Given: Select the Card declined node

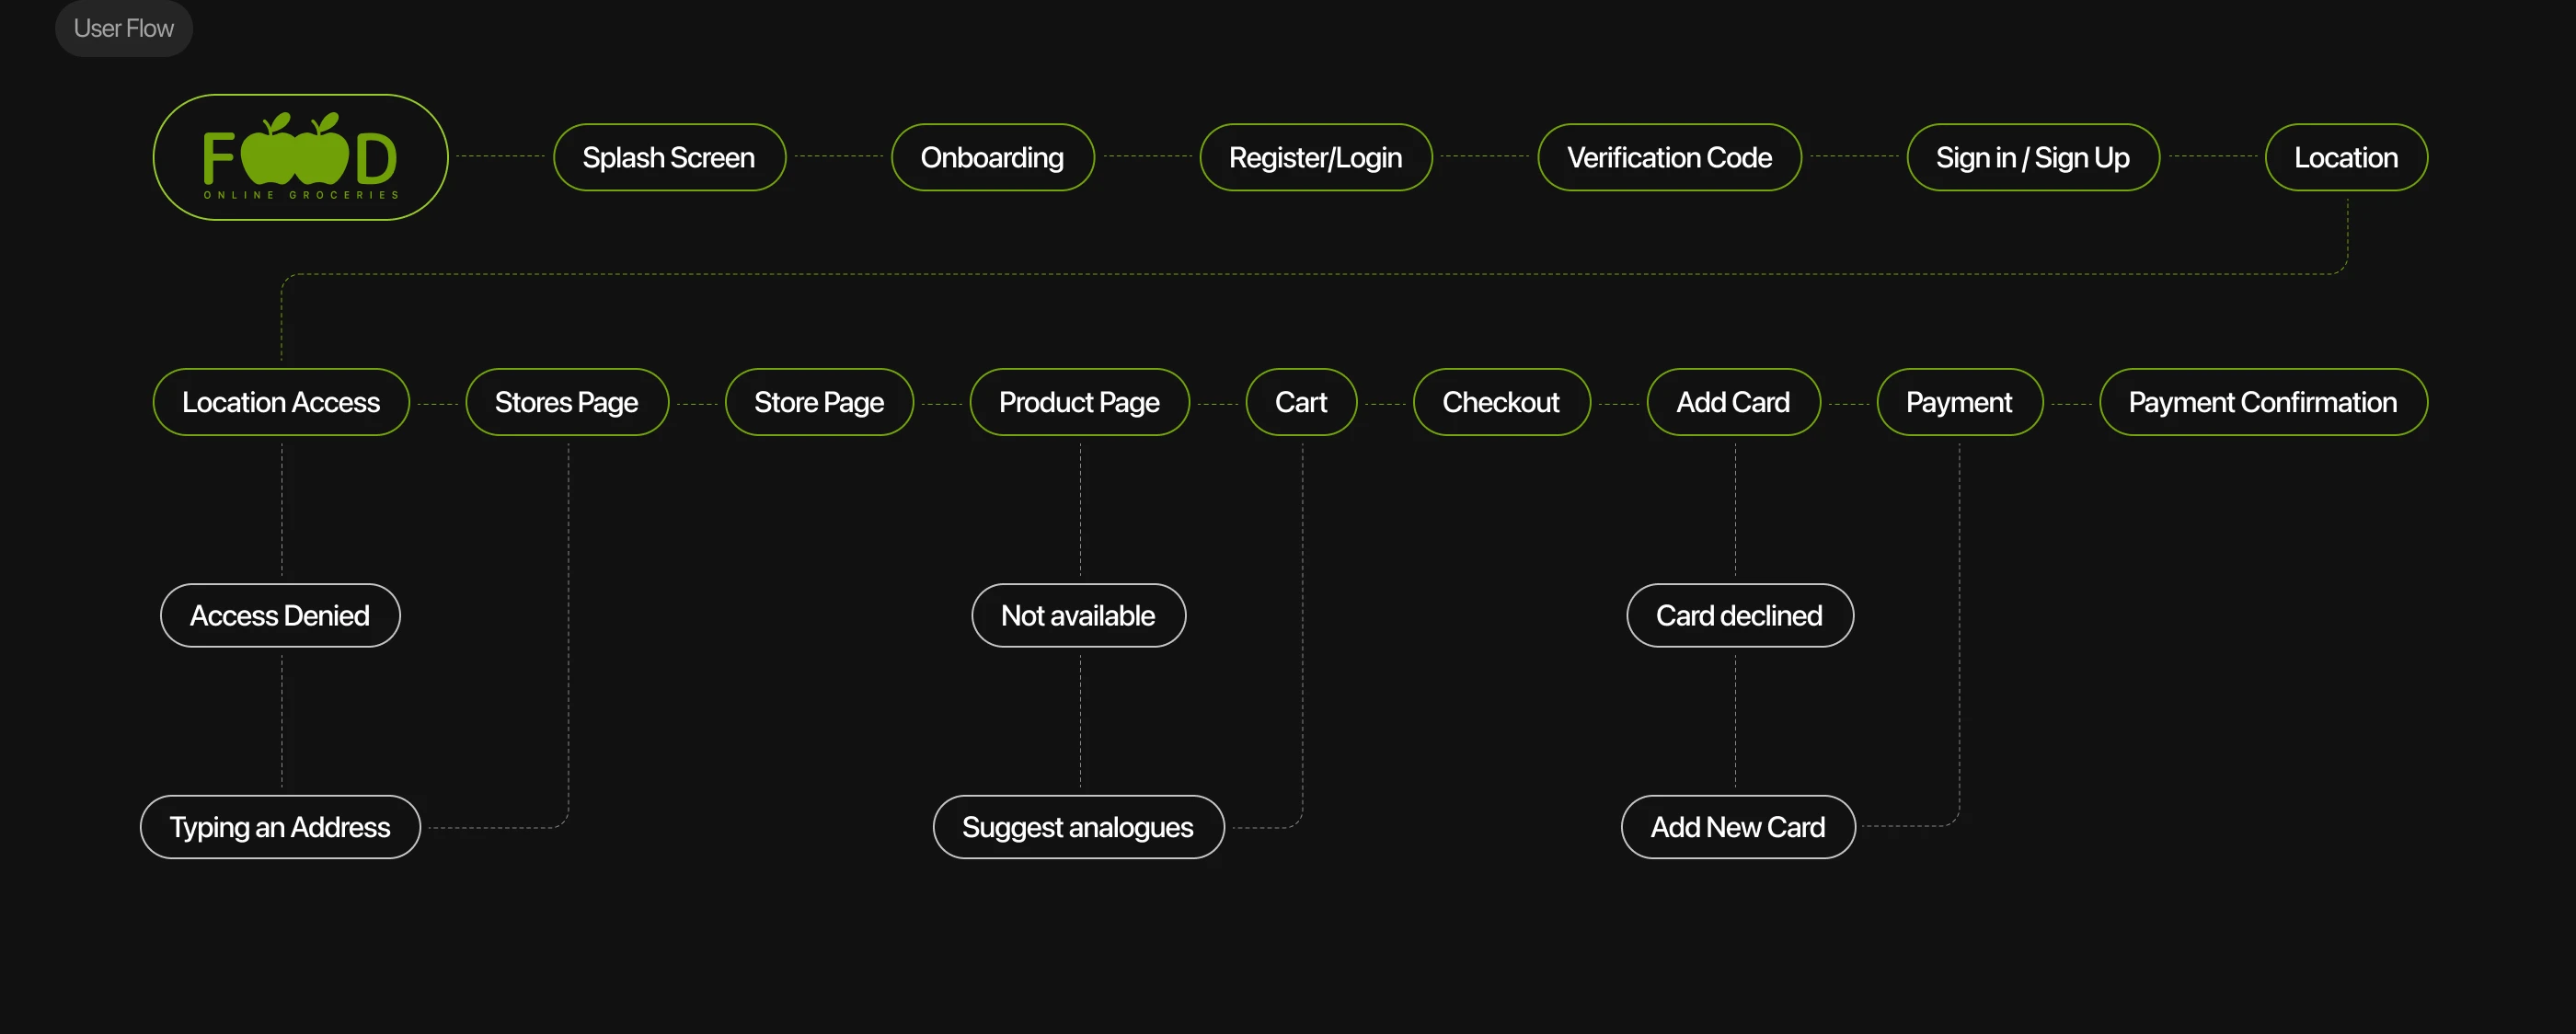Looking at the screenshot, I should 1739,615.
